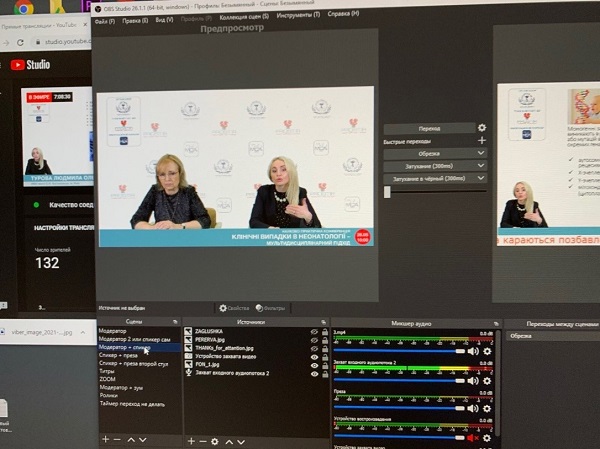The image size is (600, 449).
Task: Move selected source down in Источники
Action: point(241,442)
